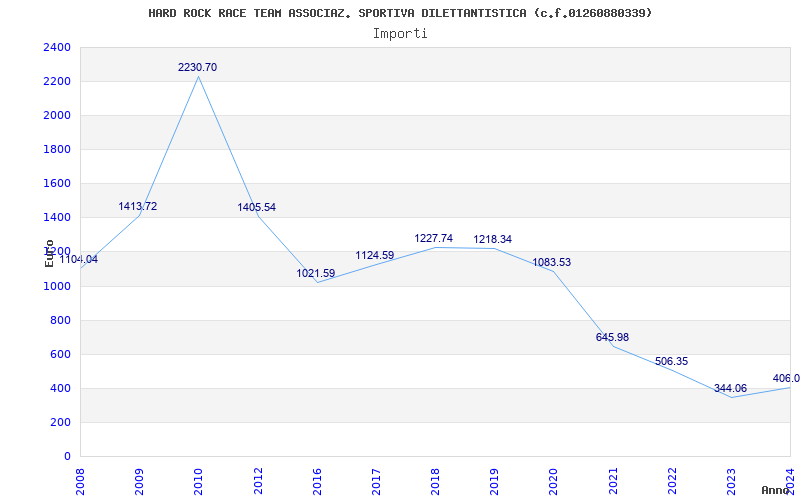
Task: Click the 2008 x-axis tick label
Action: (x=81, y=481)
